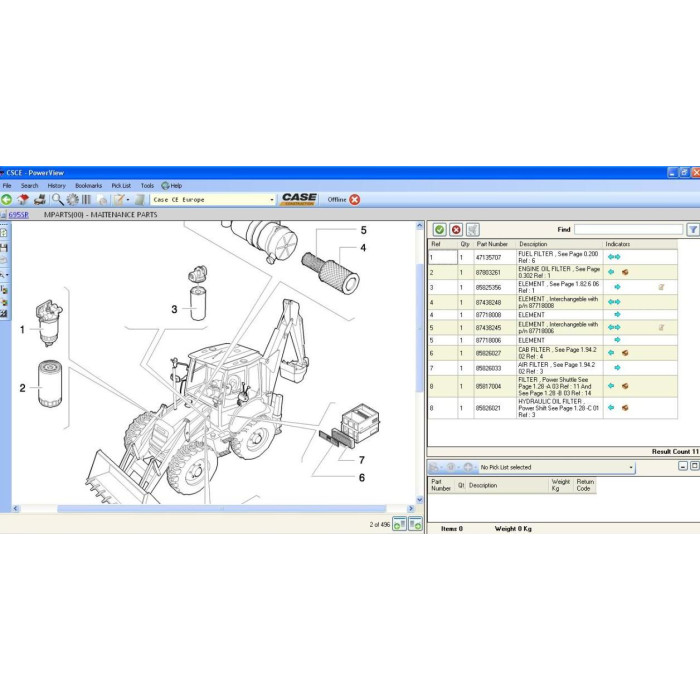Select the FUEL FILTER row 47135707
Image resolution: width=700 pixels, height=700 pixels.
[x=553, y=257]
